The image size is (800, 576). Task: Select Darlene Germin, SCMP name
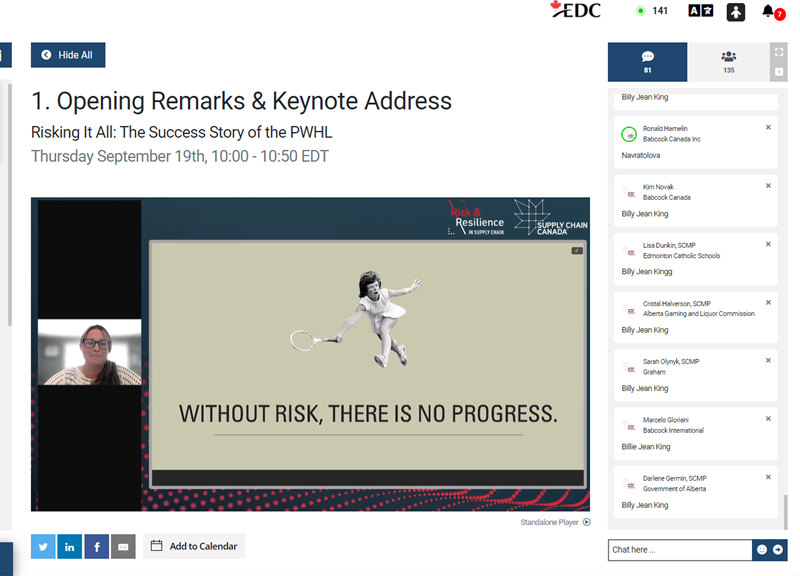(x=674, y=479)
